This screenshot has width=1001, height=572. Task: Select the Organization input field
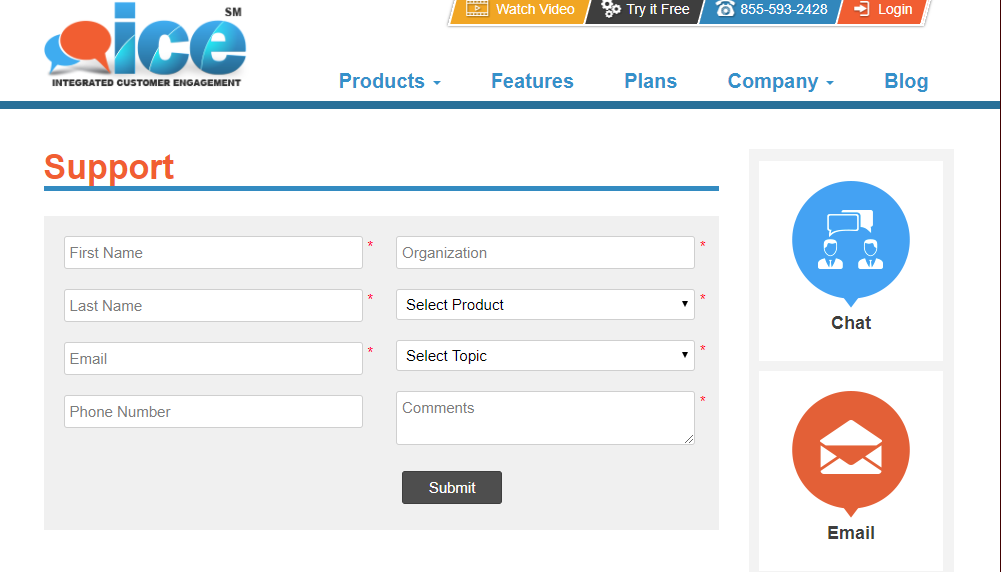[x=545, y=253]
